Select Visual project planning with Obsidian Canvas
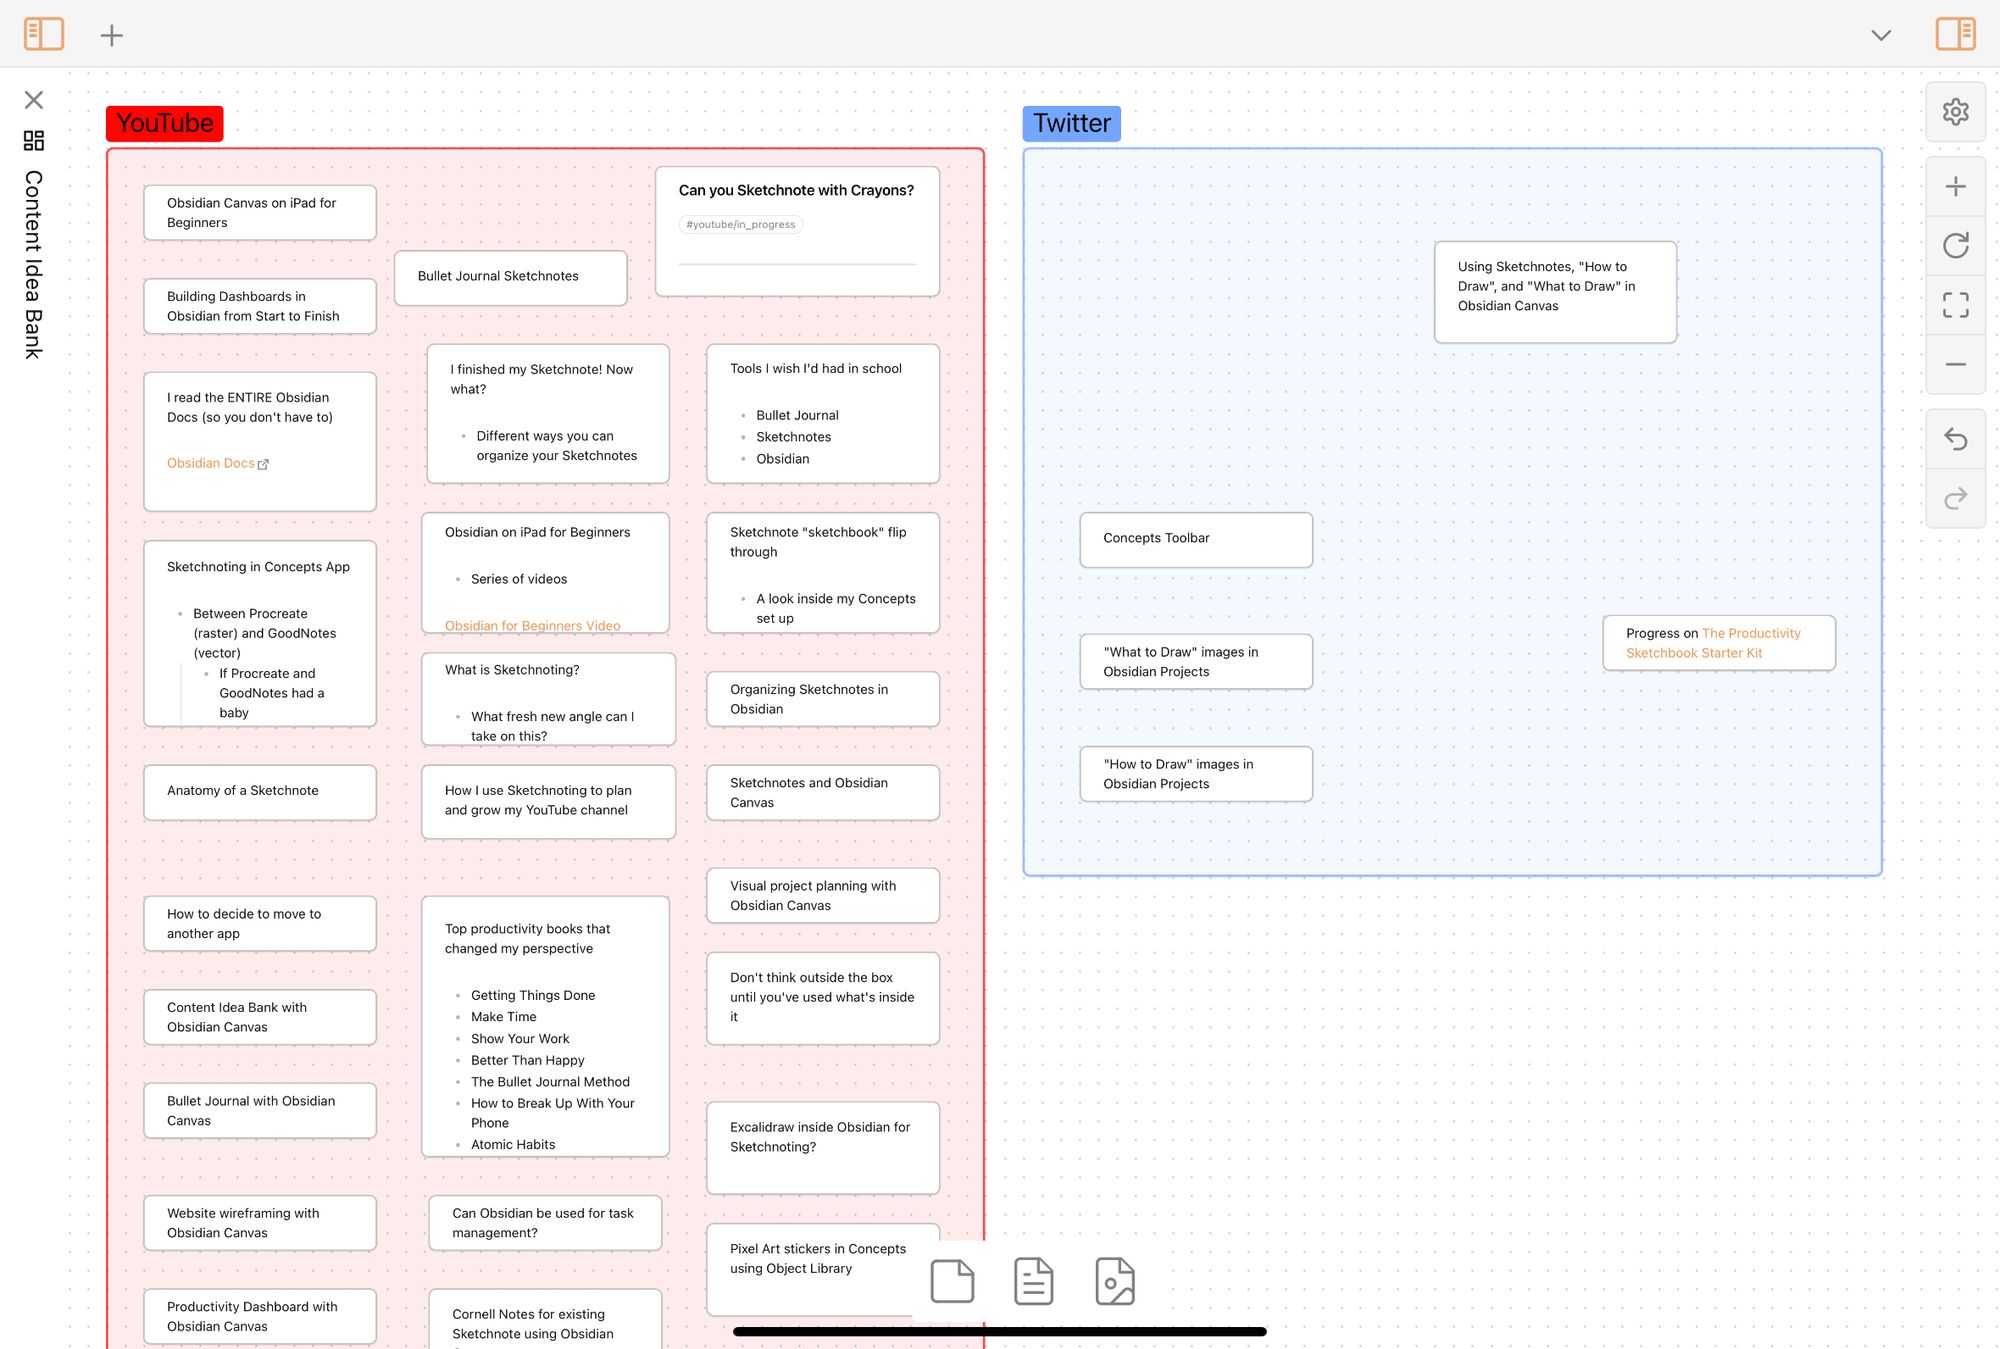 click(x=823, y=895)
